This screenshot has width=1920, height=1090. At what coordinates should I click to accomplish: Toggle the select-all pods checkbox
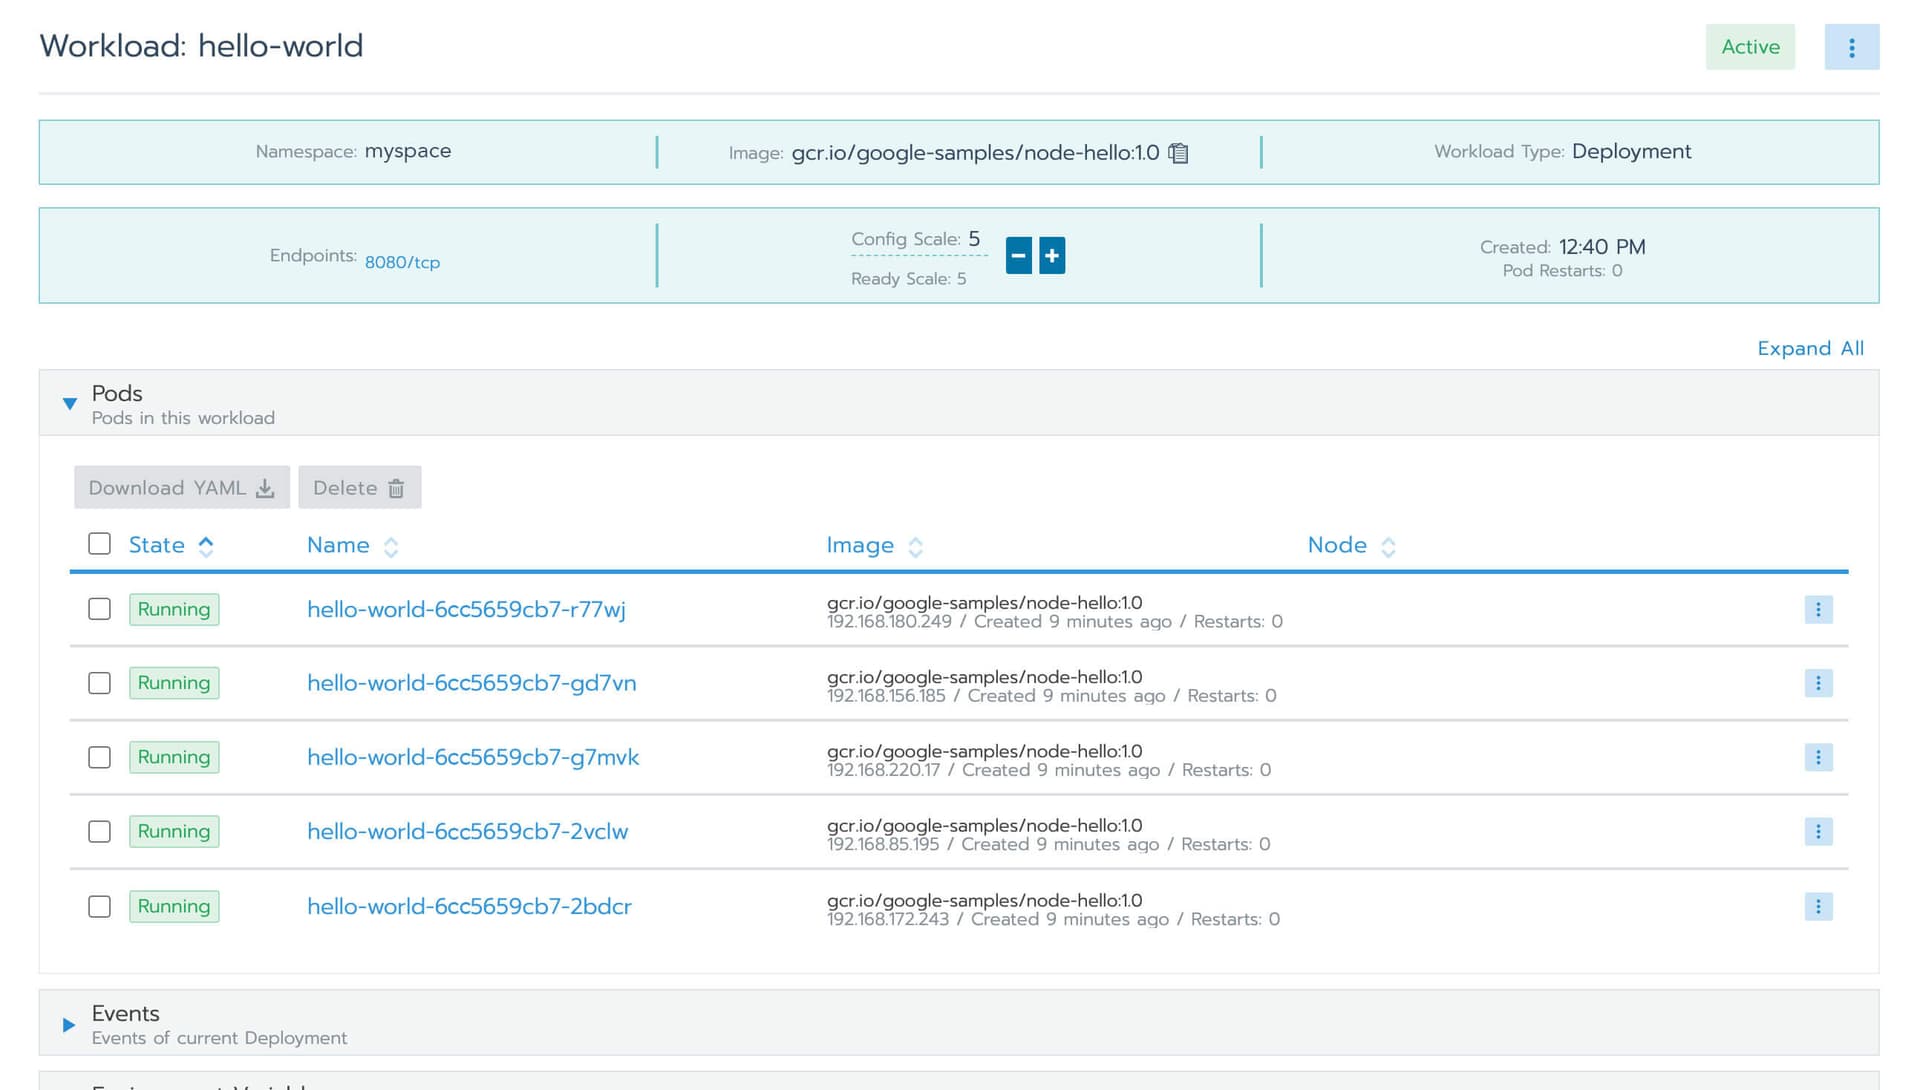99,544
